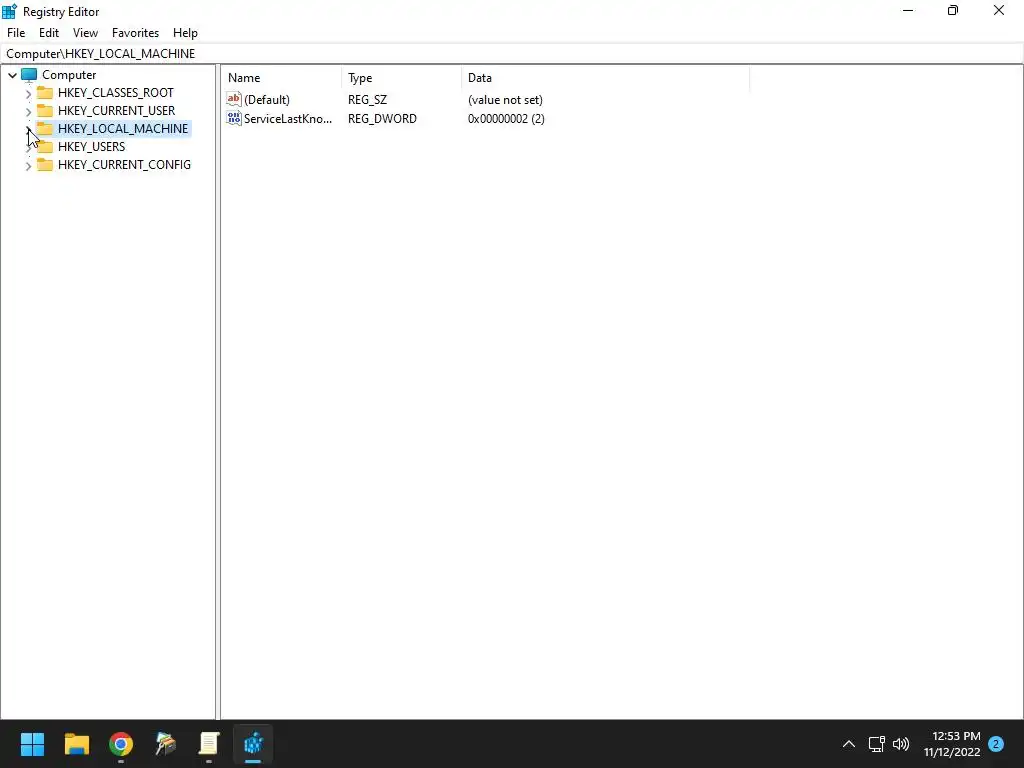Select the HKEY_CURRENT_CONFIG key label
Screen dimensions: 1024x768
pos(124,165)
